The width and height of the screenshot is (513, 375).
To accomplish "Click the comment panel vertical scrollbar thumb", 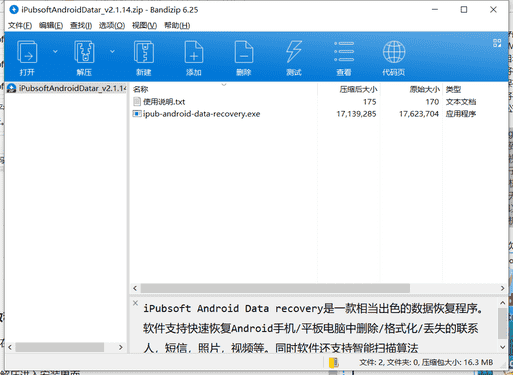I will pyautogui.click(x=502, y=323).
